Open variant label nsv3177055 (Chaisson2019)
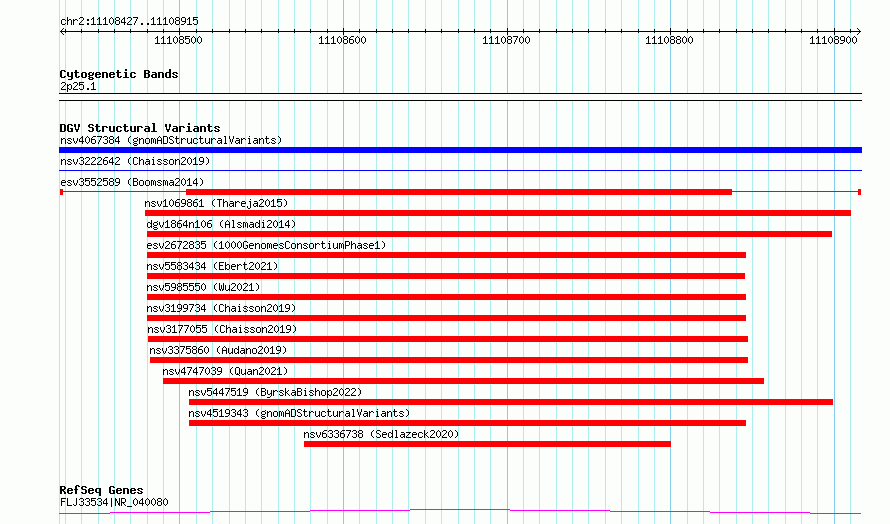 [222, 329]
